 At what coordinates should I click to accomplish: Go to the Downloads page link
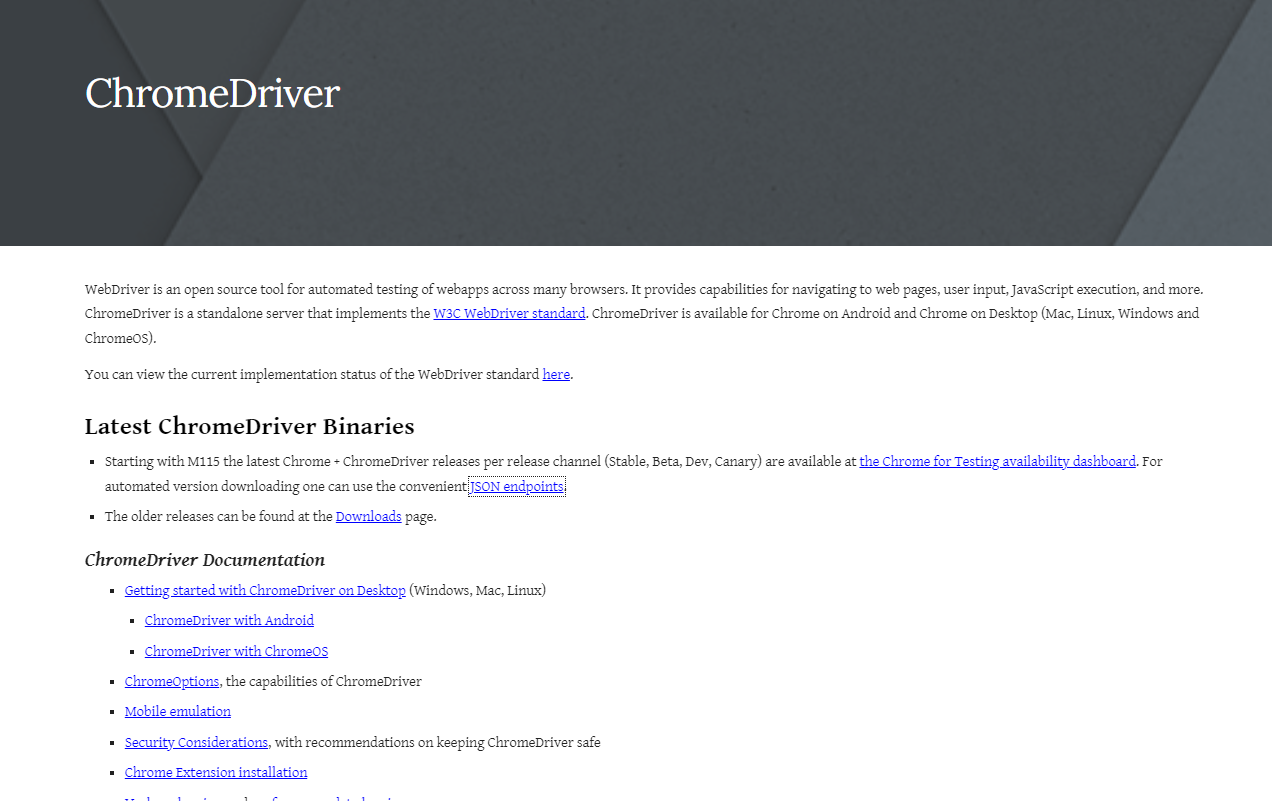pos(368,517)
